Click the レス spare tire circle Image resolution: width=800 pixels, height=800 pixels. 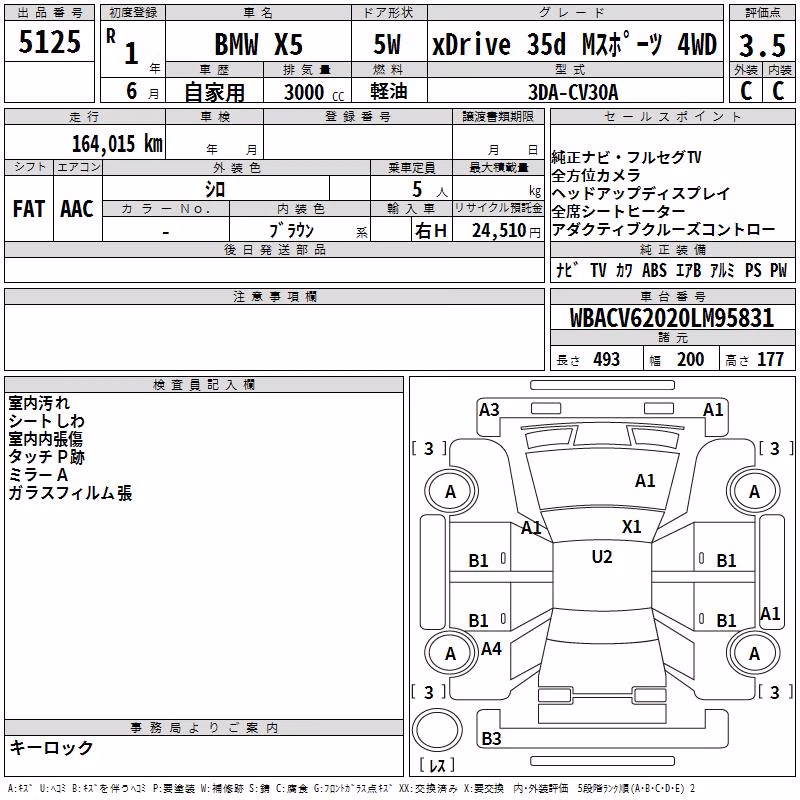pos(437,731)
